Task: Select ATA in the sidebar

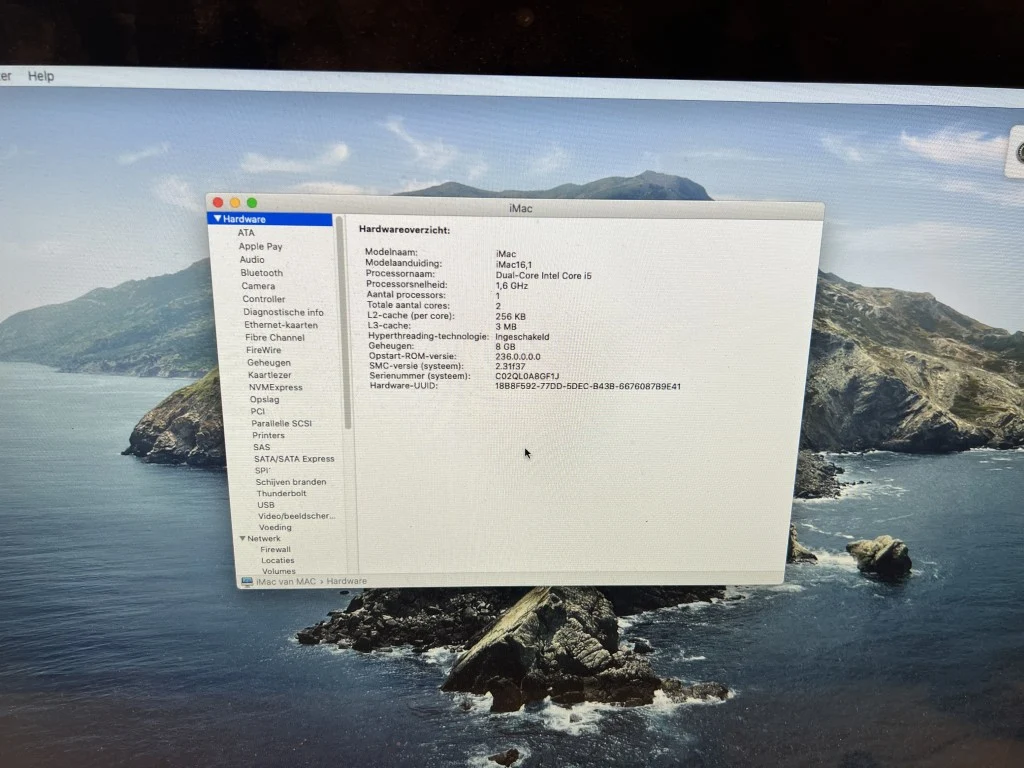Action: coord(246,232)
